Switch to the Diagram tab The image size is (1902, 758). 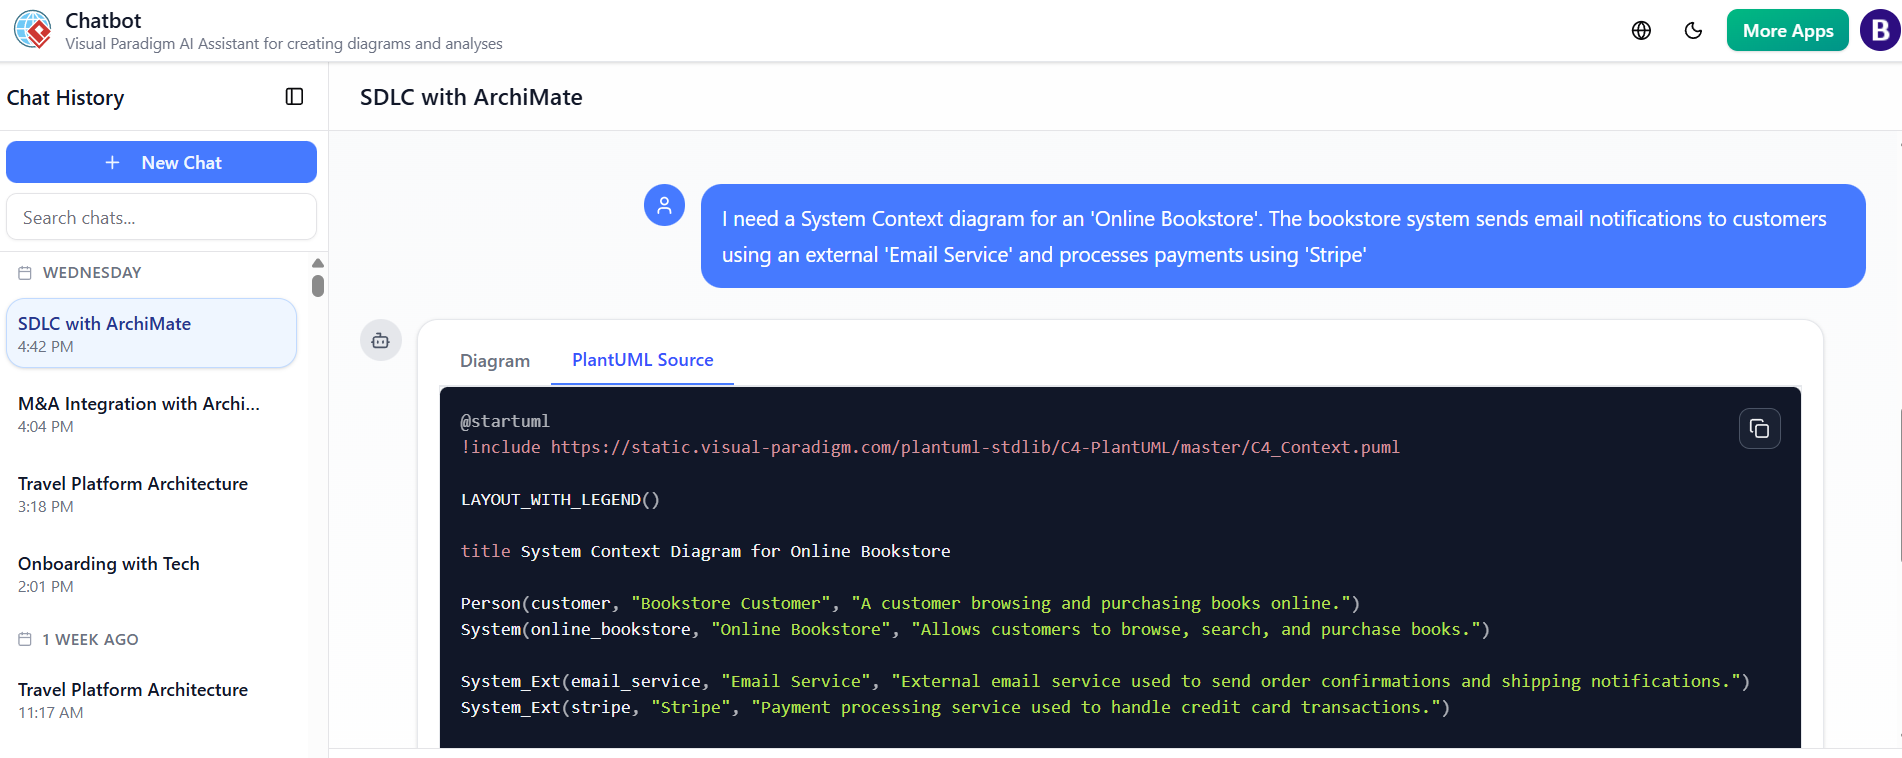tap(495, 361)
